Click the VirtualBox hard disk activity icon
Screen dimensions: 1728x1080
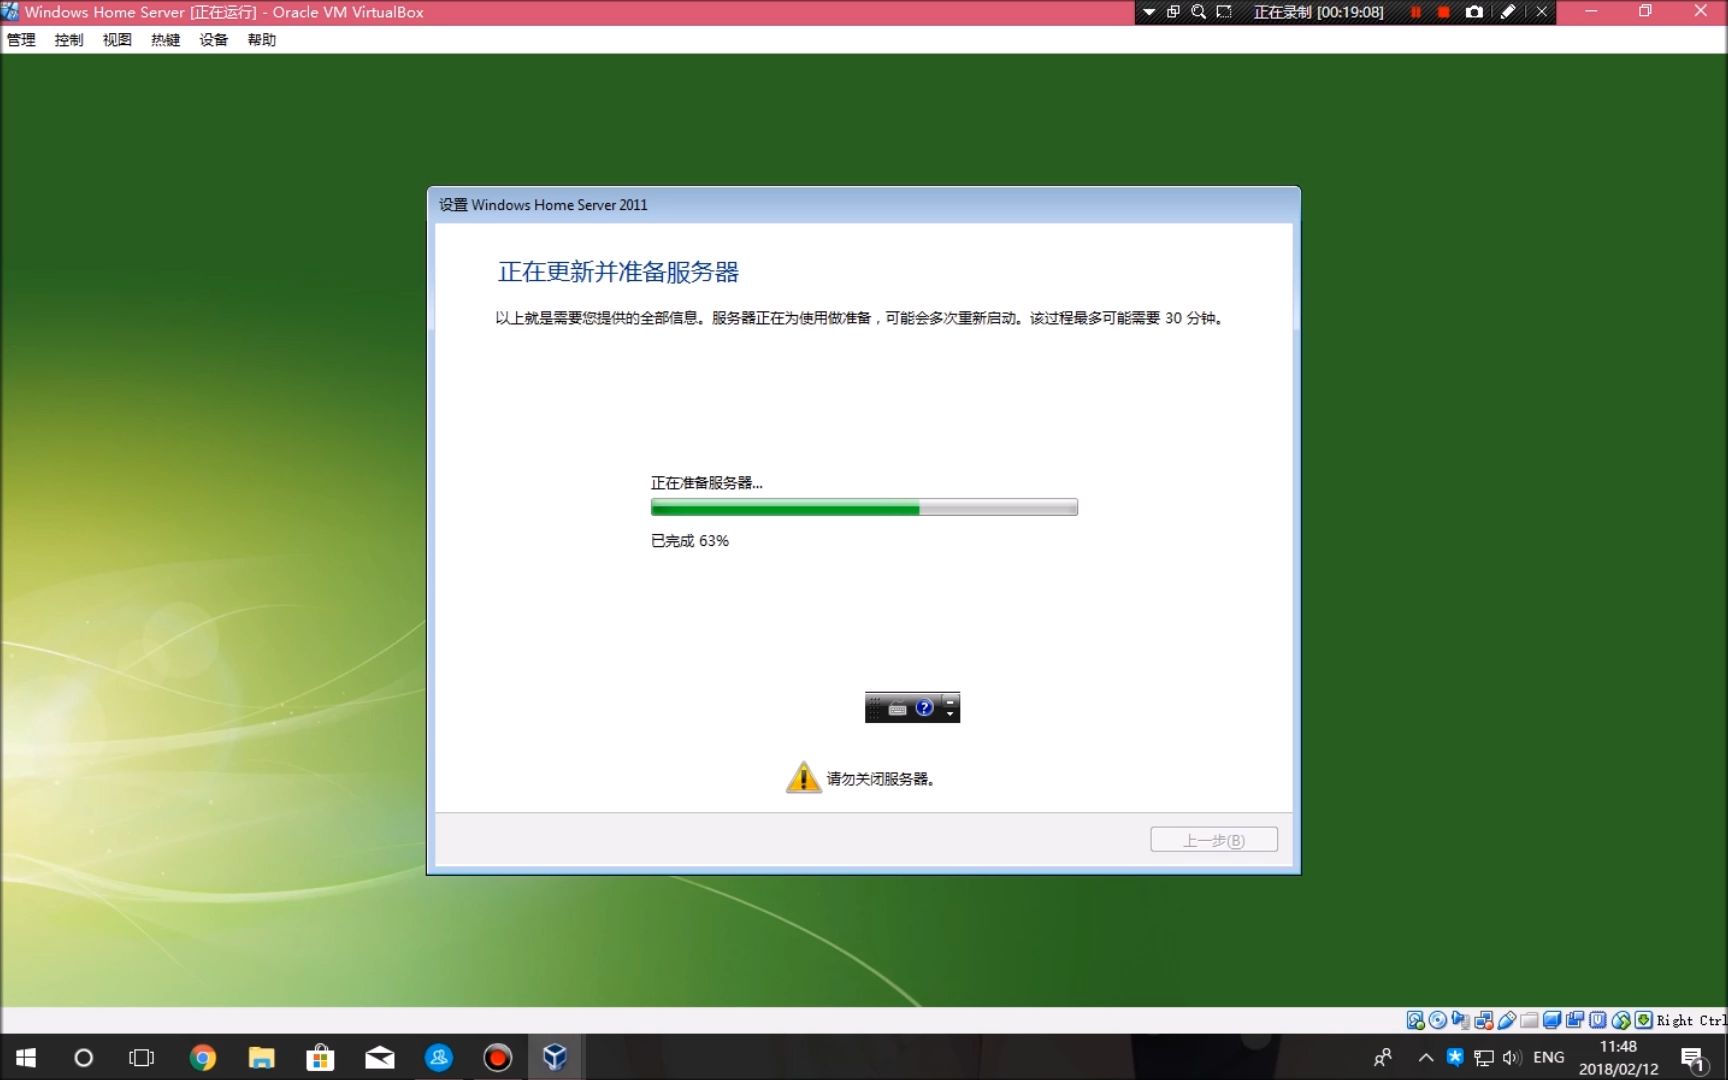tap(1415, 1020)
